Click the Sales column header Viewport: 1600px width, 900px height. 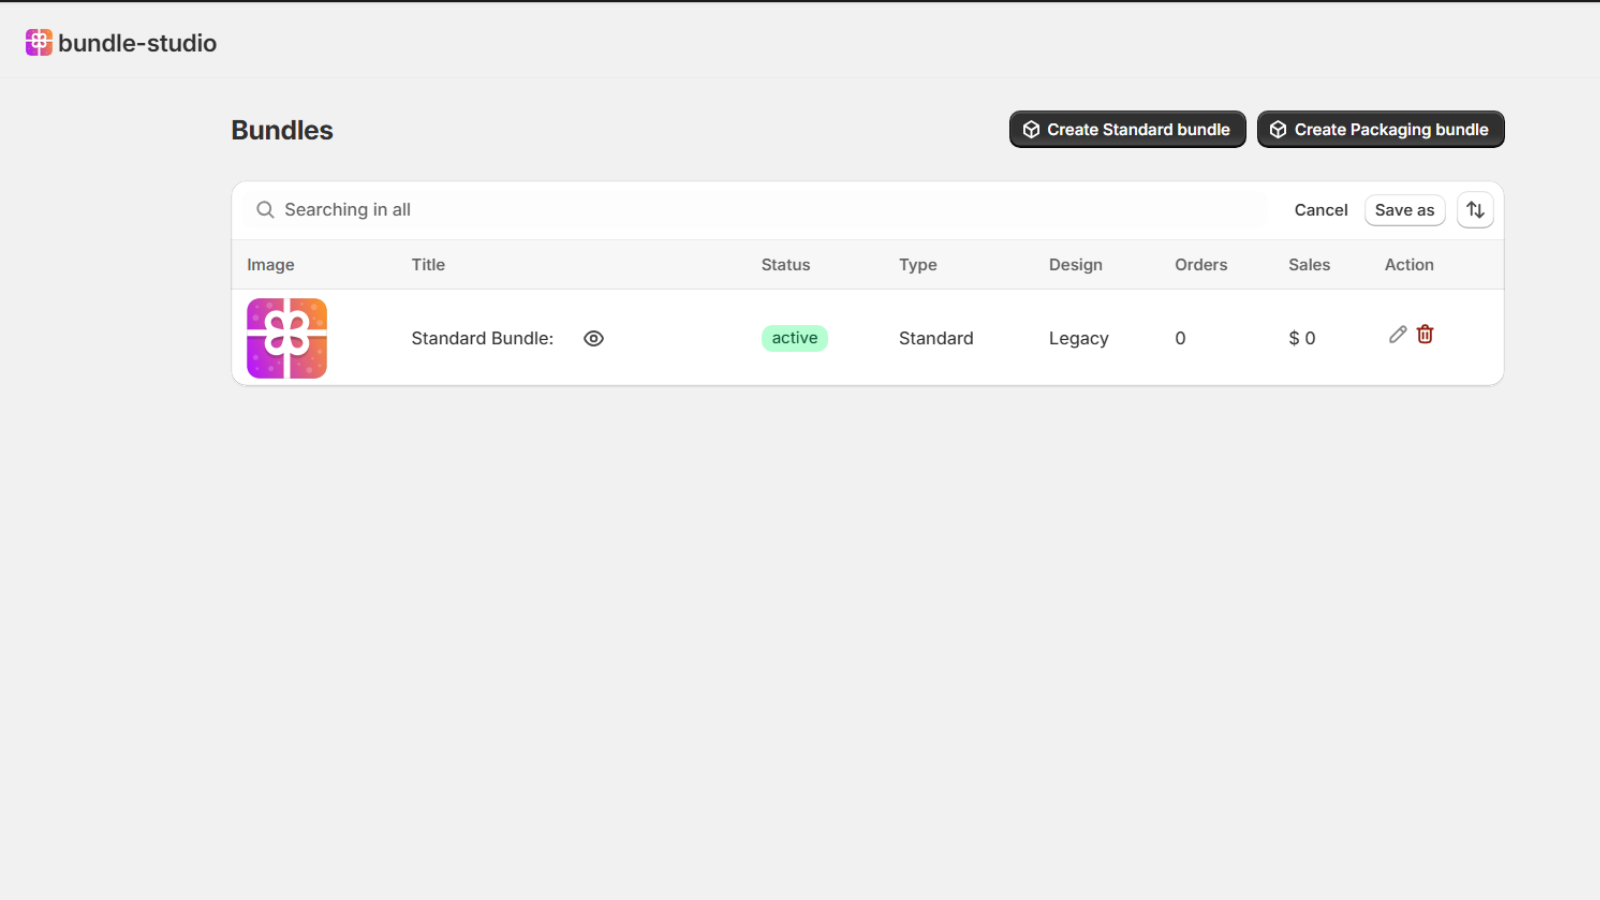[x=1309, y=265]
